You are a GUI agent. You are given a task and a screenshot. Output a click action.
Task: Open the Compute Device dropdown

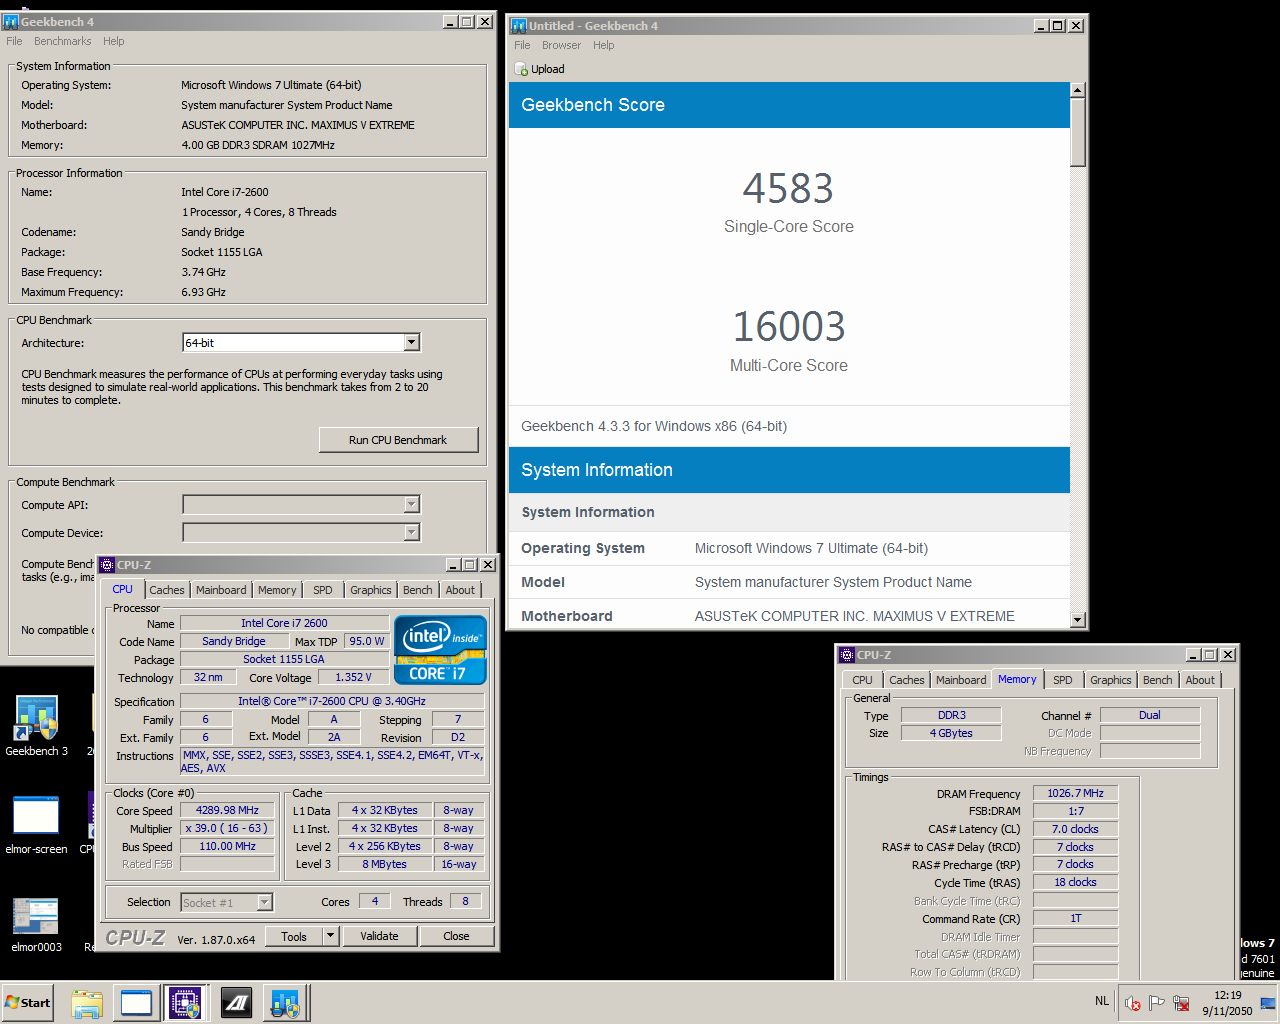[411, 533]
